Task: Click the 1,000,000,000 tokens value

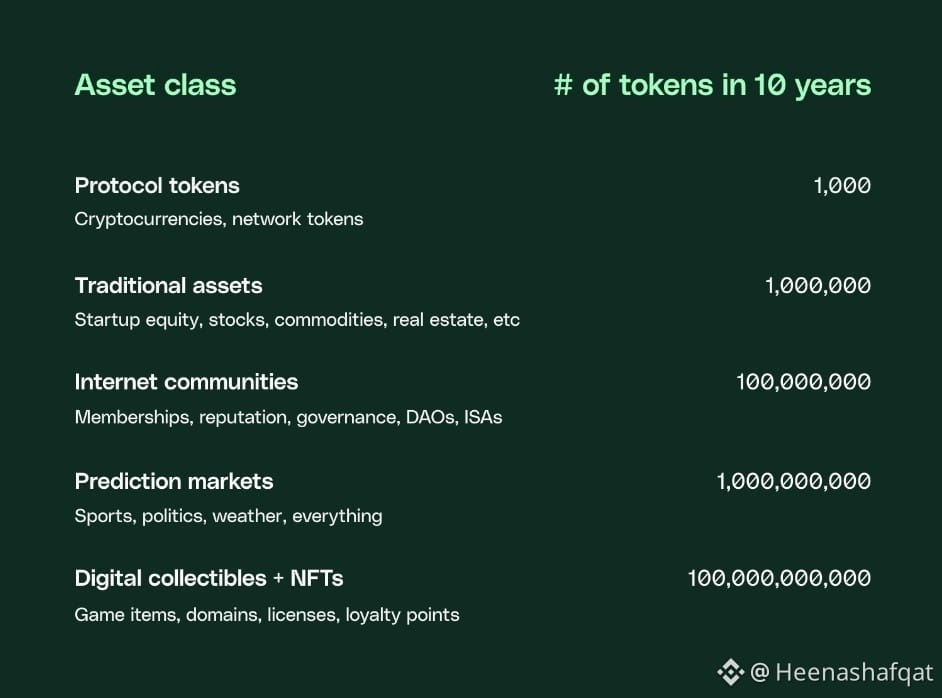Action: 793,481
